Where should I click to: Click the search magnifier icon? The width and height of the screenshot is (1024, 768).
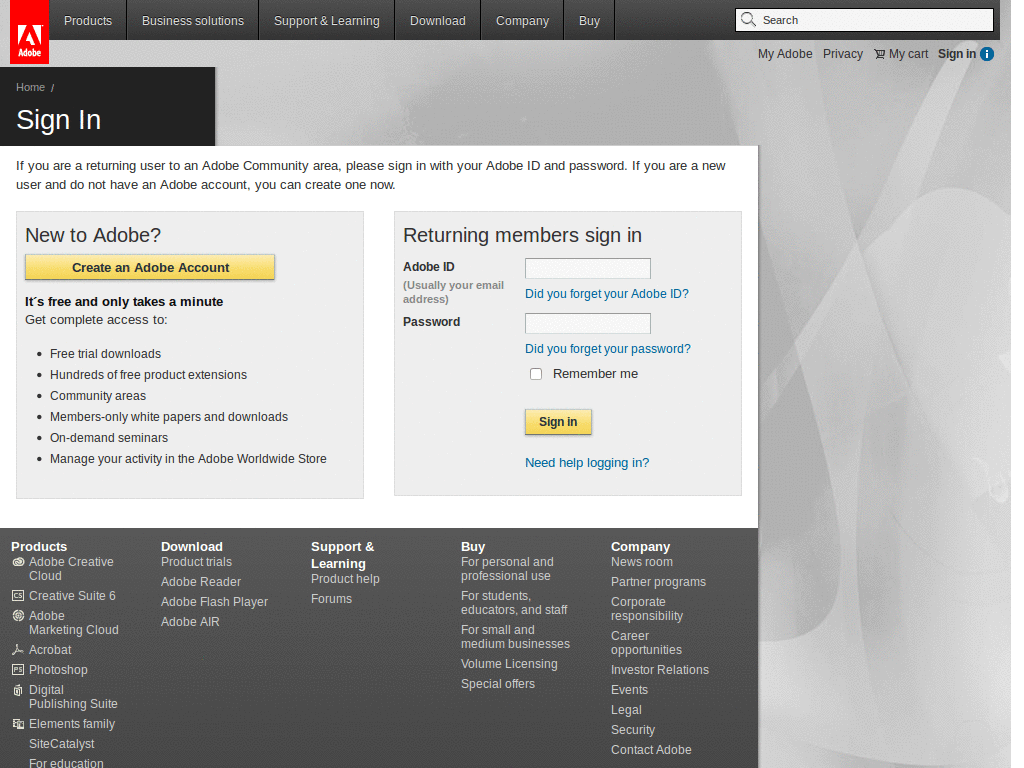pos(748,20)
